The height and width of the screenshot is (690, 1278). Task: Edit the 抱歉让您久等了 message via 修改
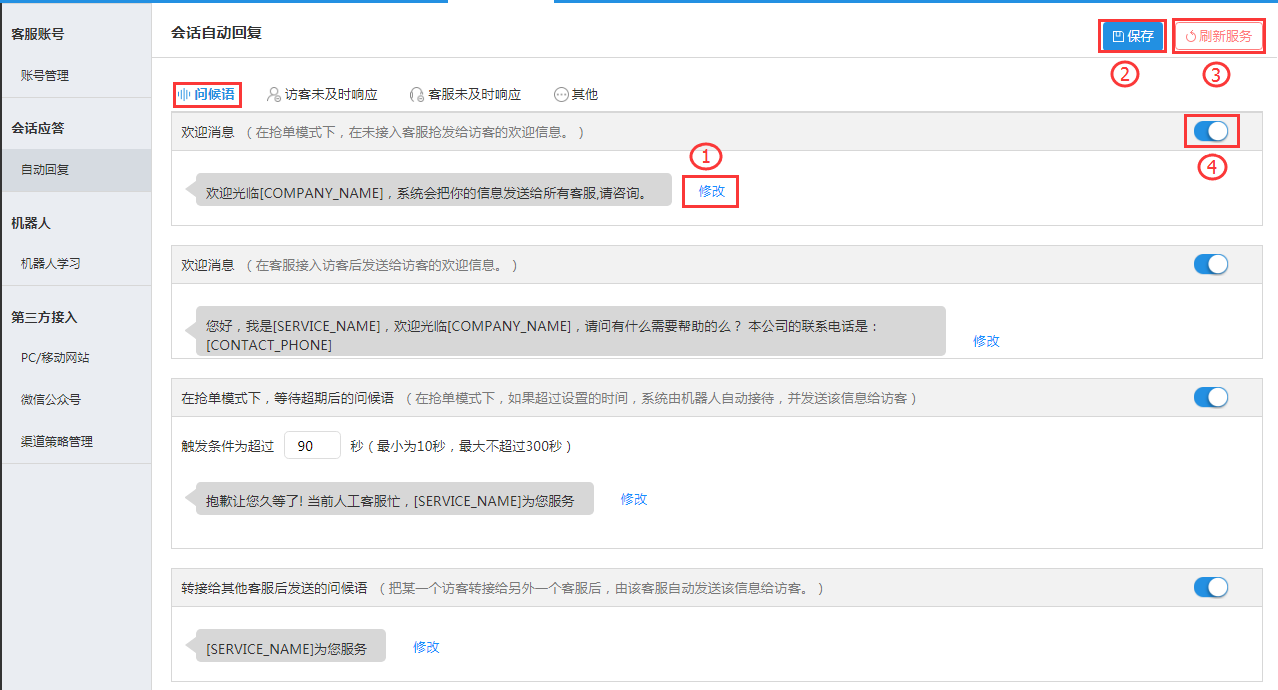tap(634, 499)
